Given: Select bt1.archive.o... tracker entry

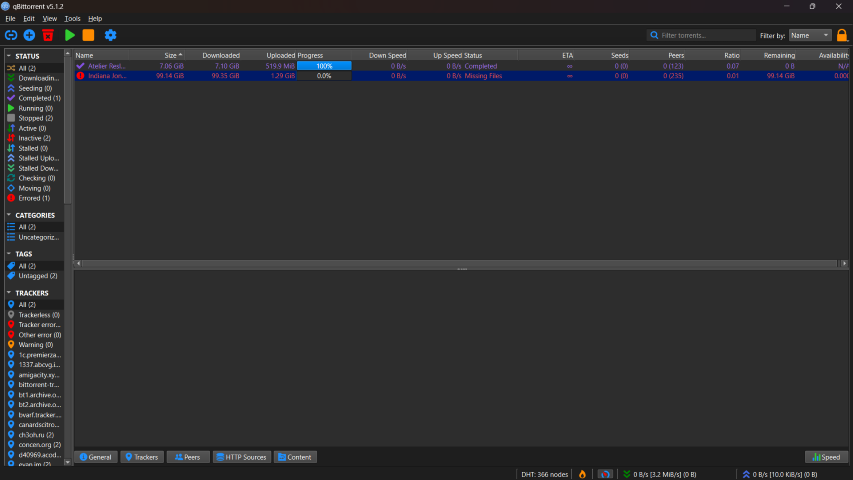Looking at the screenshot, I should coord(34,395).
